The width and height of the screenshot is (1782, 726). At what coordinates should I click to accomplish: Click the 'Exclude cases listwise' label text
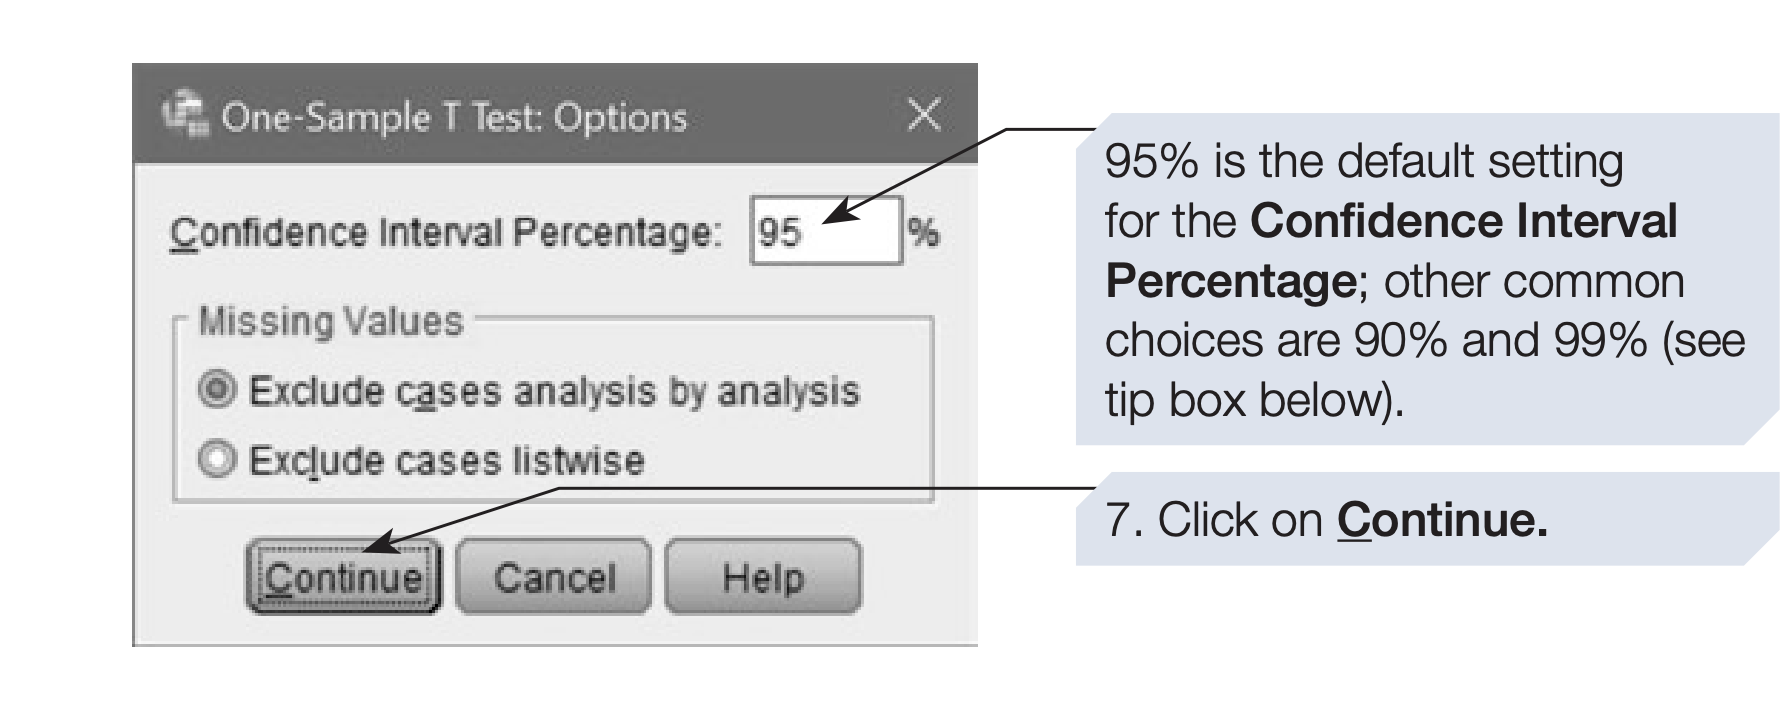tap(446, 460)
